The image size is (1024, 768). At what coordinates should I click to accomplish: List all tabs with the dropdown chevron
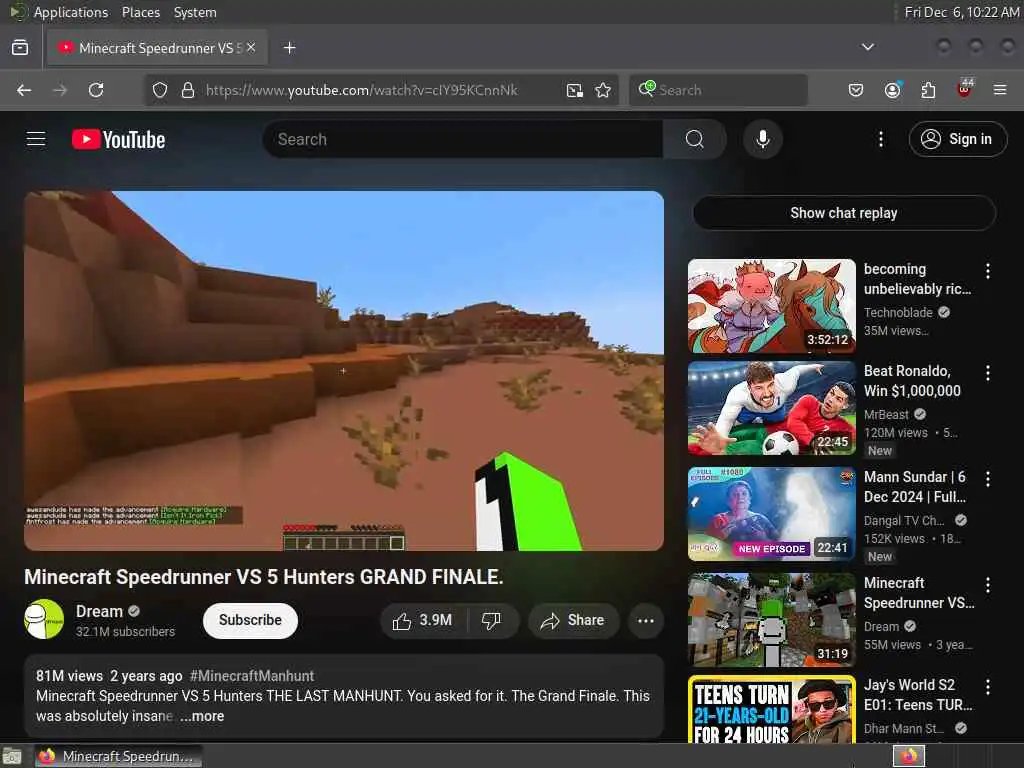(x=867, y=47)
